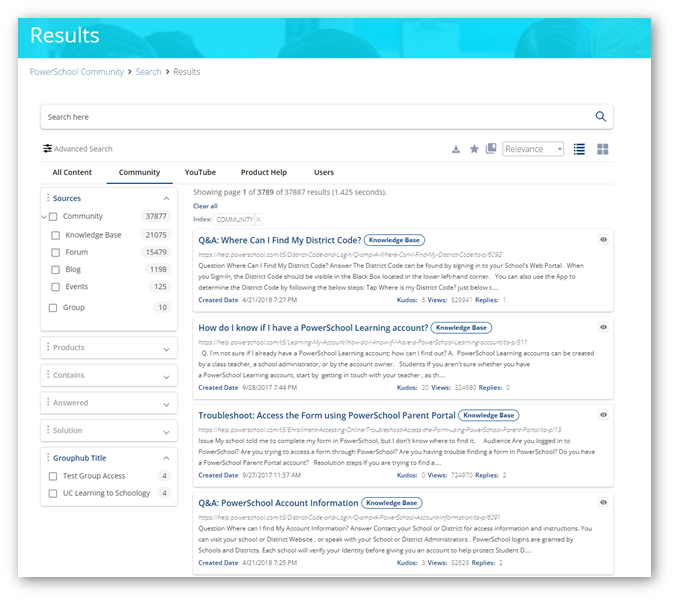Viewport: 674px width, 600px height.
Task: Open the Product Help tab
Action: pyautogui.click(x=264, y=172)
